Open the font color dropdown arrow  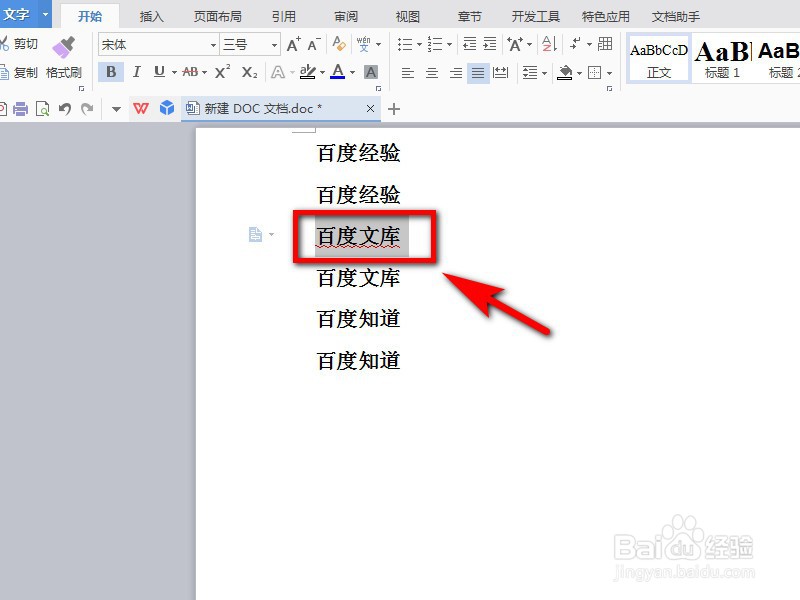pos(352,72)
